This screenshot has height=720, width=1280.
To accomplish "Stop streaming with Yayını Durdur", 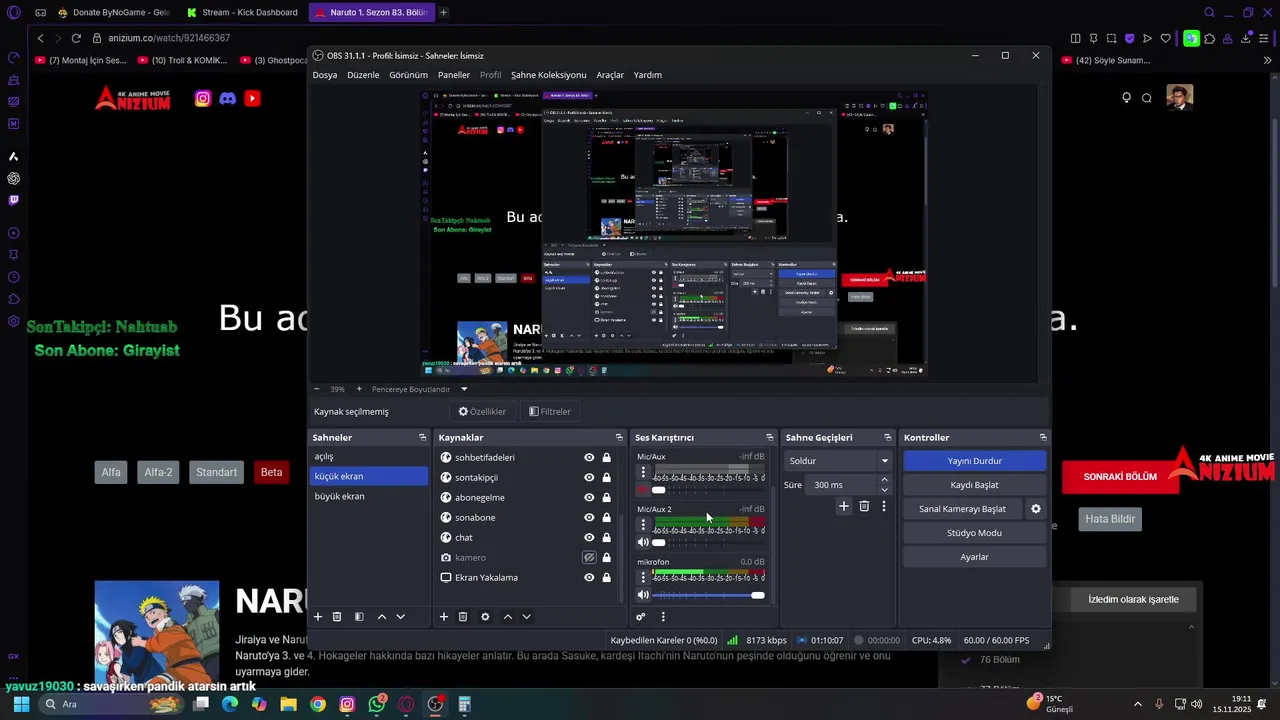I will pos(975,461).
